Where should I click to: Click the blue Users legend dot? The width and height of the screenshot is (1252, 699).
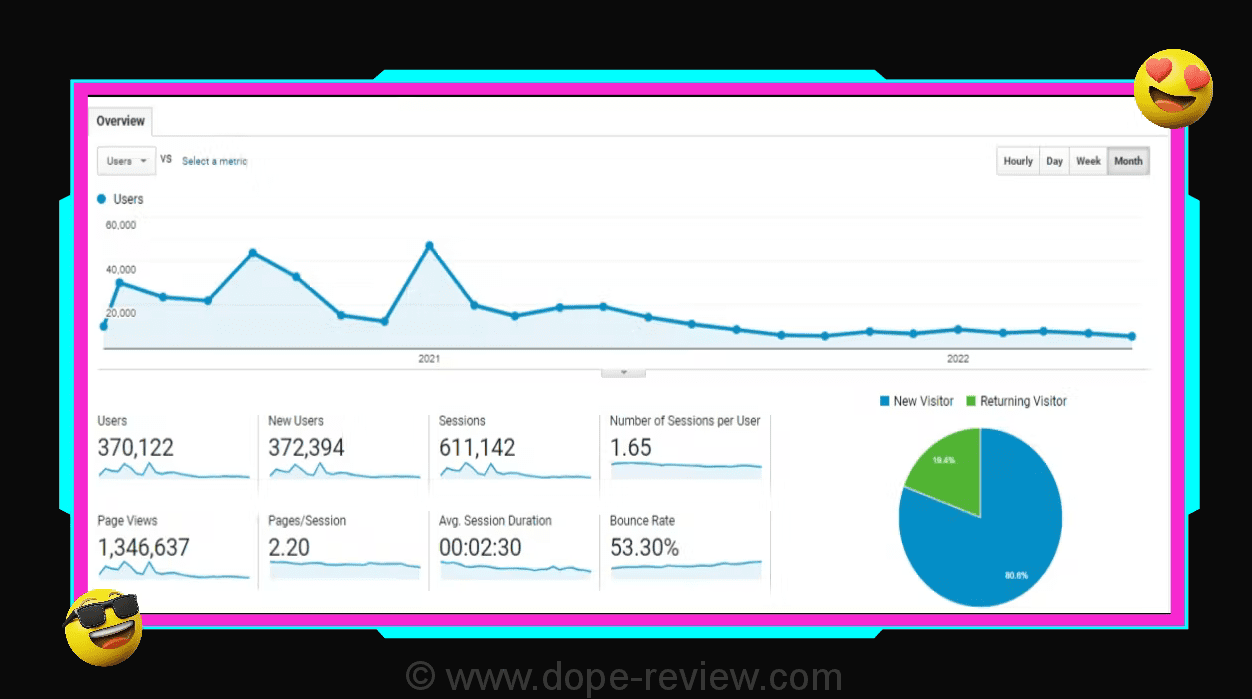point(102,199)
